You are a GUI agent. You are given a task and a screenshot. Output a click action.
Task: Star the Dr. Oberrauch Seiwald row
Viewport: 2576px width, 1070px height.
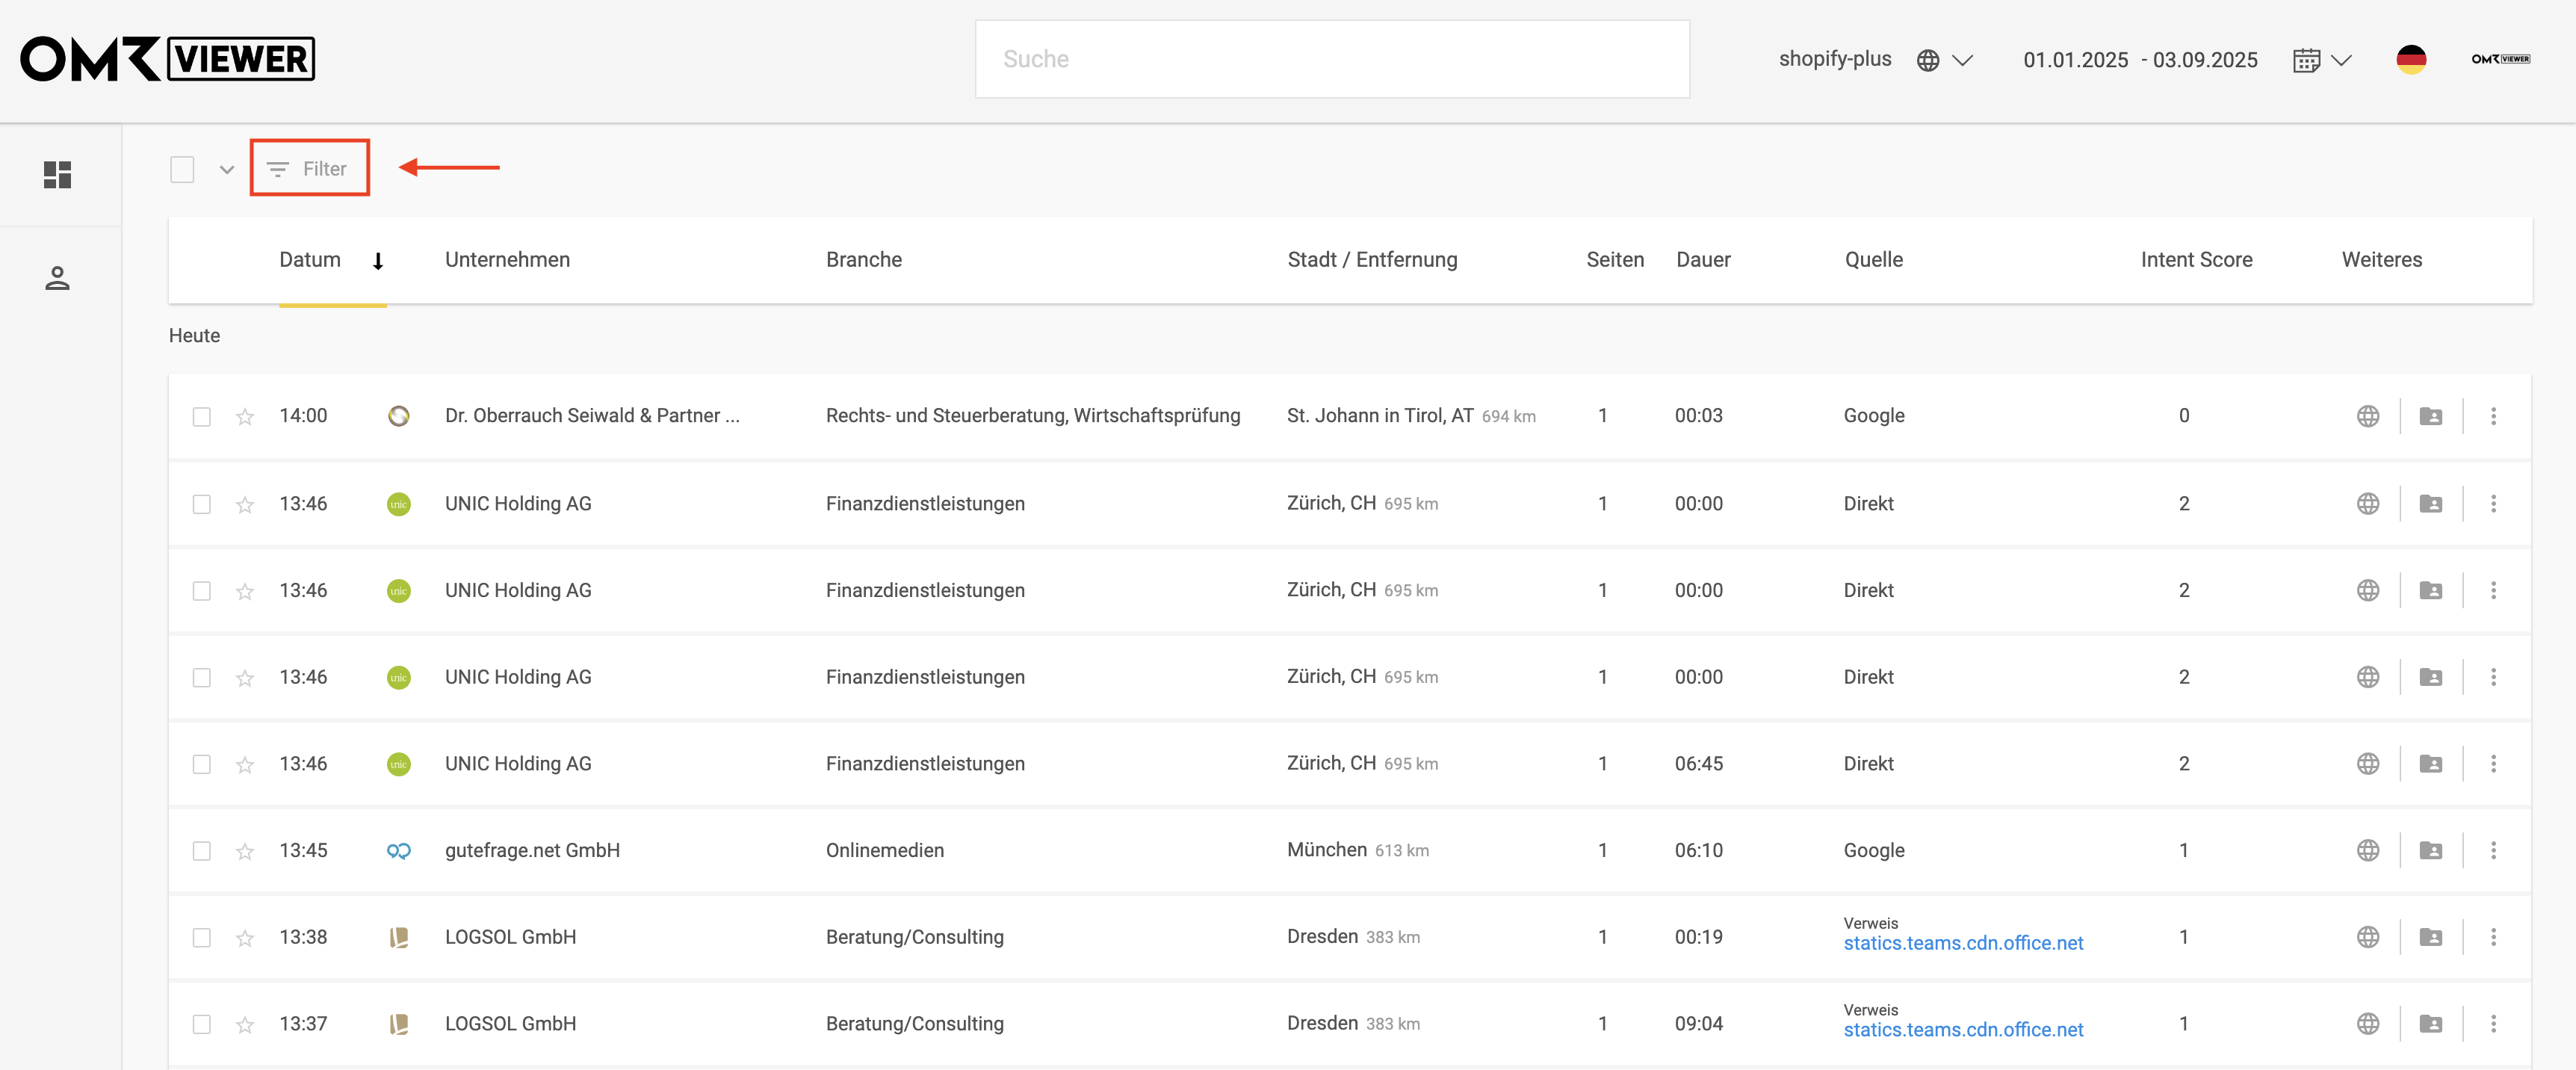tap(245, 417)
